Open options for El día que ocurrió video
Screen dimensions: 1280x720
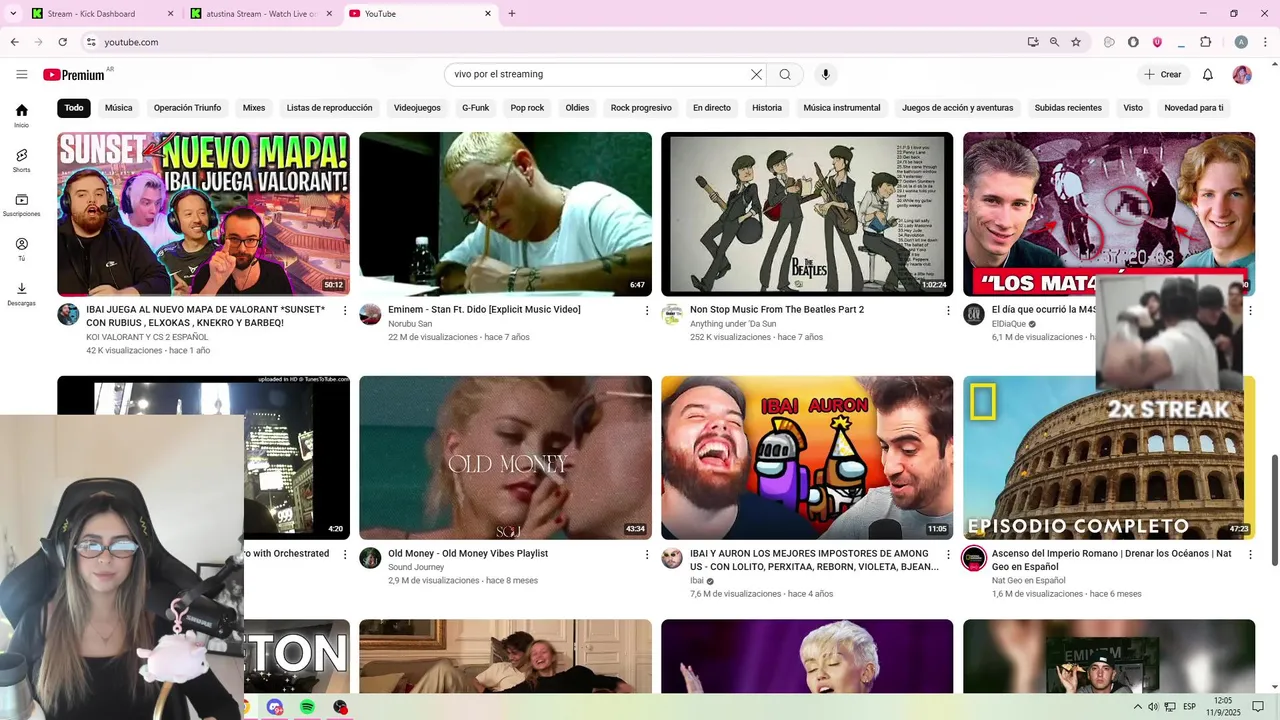pos(1250,311)
